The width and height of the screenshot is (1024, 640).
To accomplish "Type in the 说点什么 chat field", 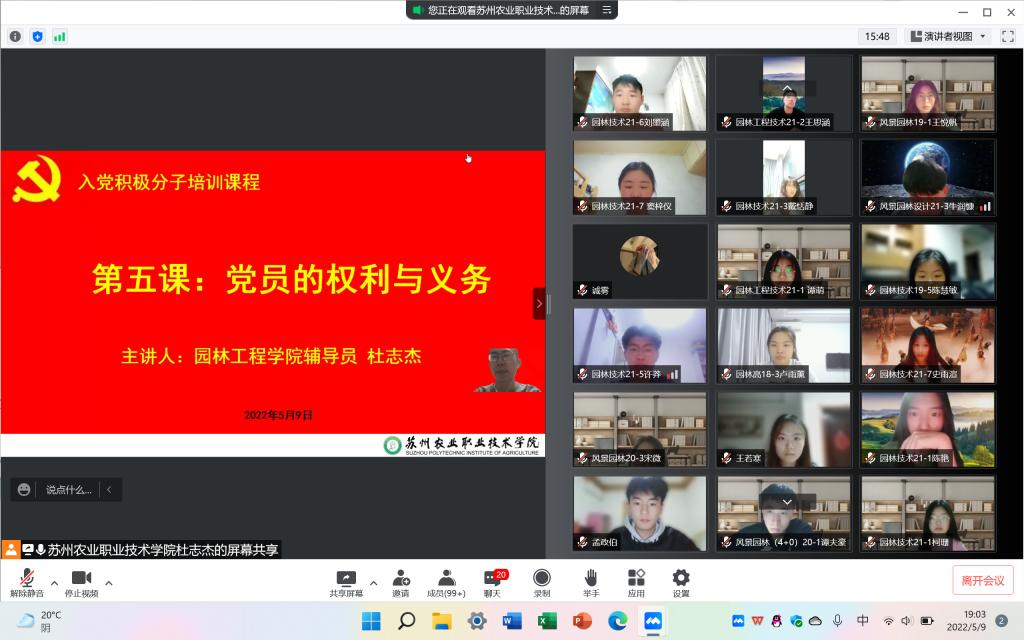I will click(68, 490).
